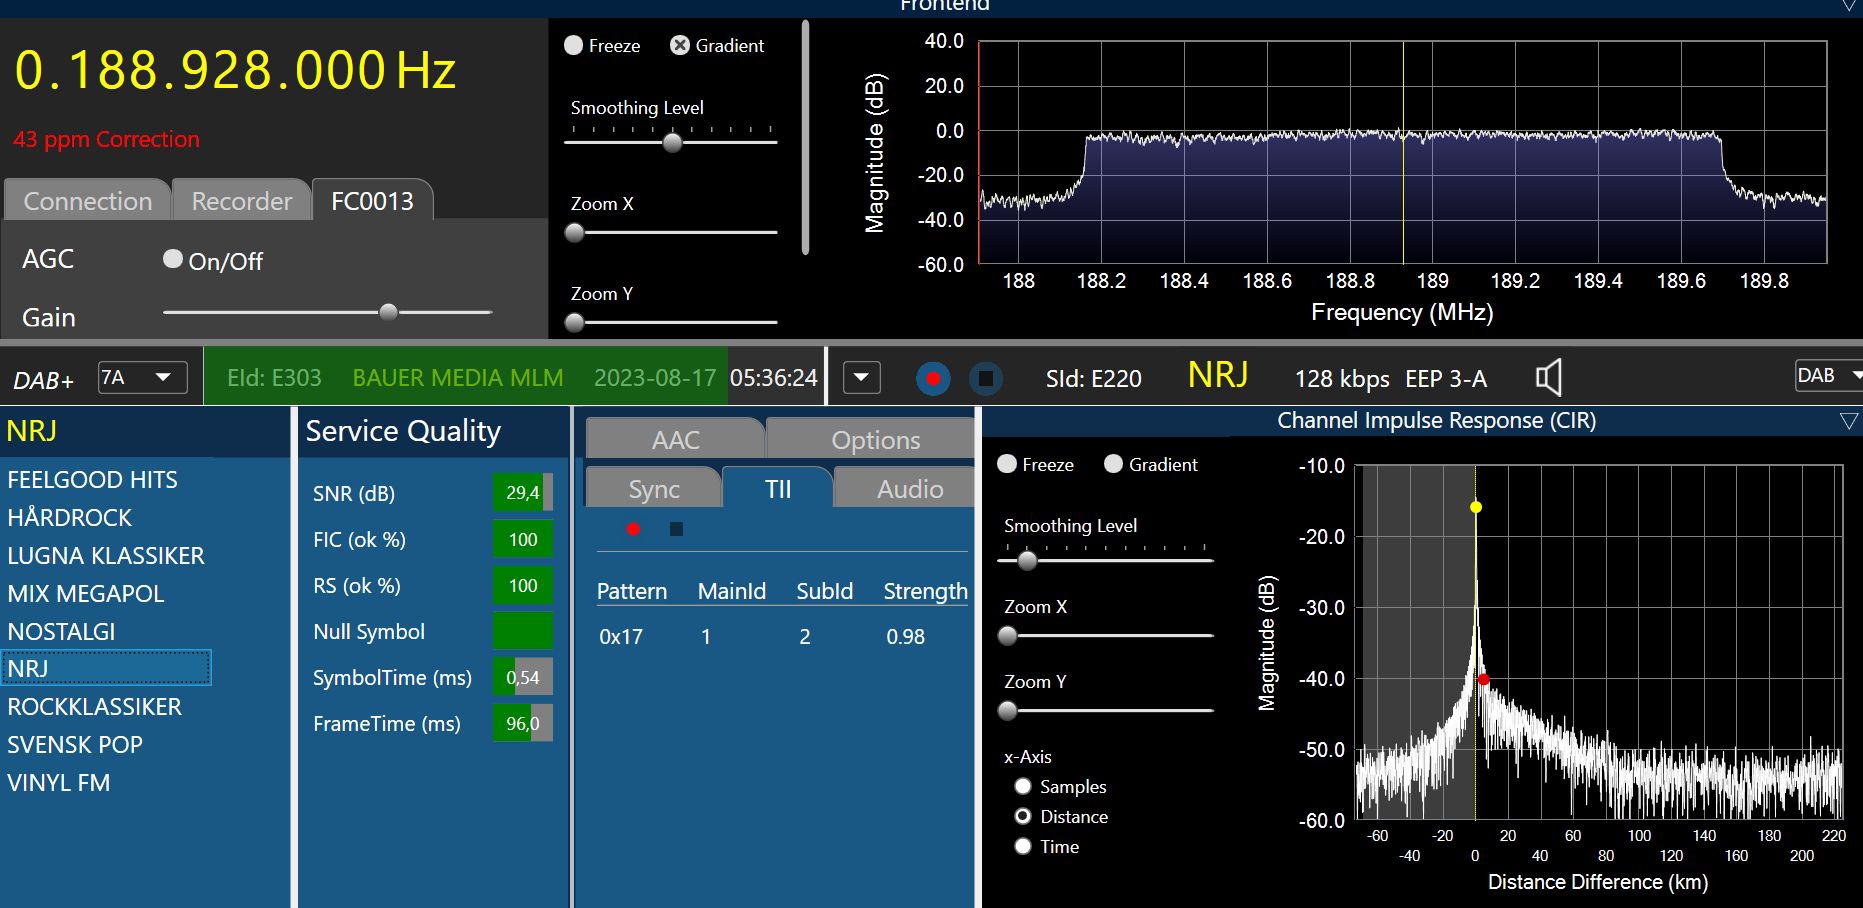
Task: Click the red dot in TII tab
Action: point(633,529)
